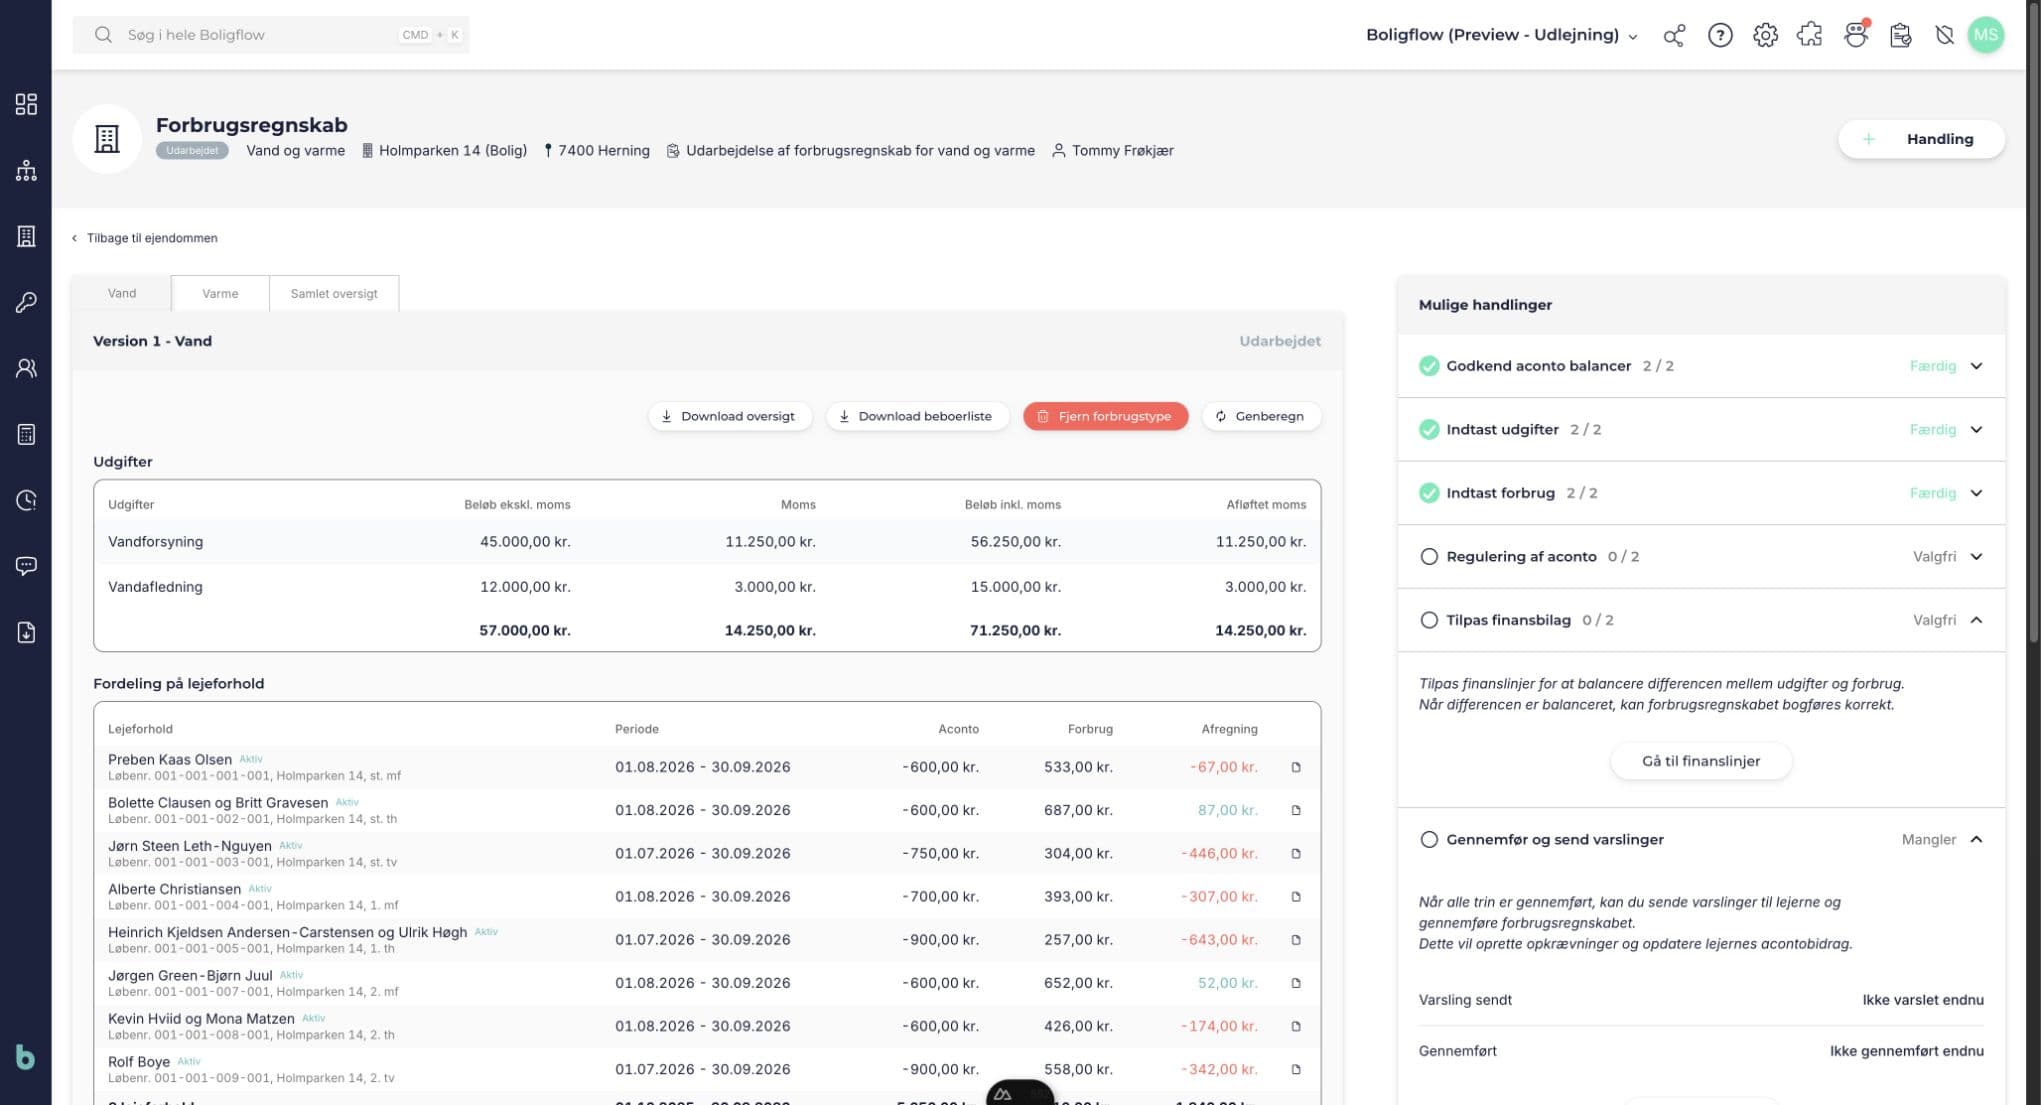Open the puzzle piece integrations icon
The image size is (2041, 1105).
(1810, 35)
